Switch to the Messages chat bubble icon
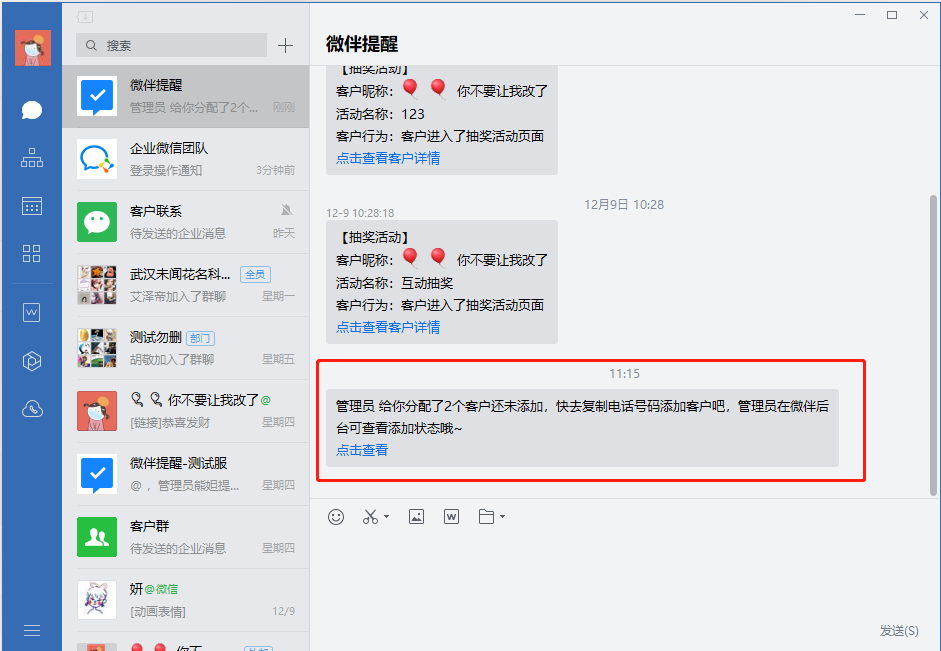 pos(32,110)
